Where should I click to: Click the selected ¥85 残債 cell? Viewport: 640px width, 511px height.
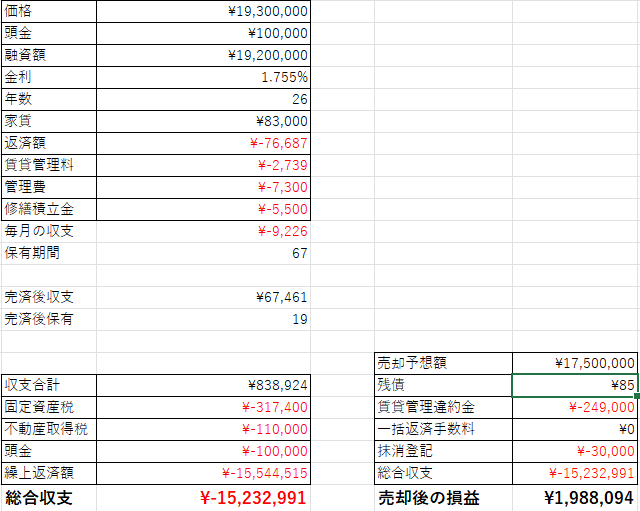[x=575, y=385]
